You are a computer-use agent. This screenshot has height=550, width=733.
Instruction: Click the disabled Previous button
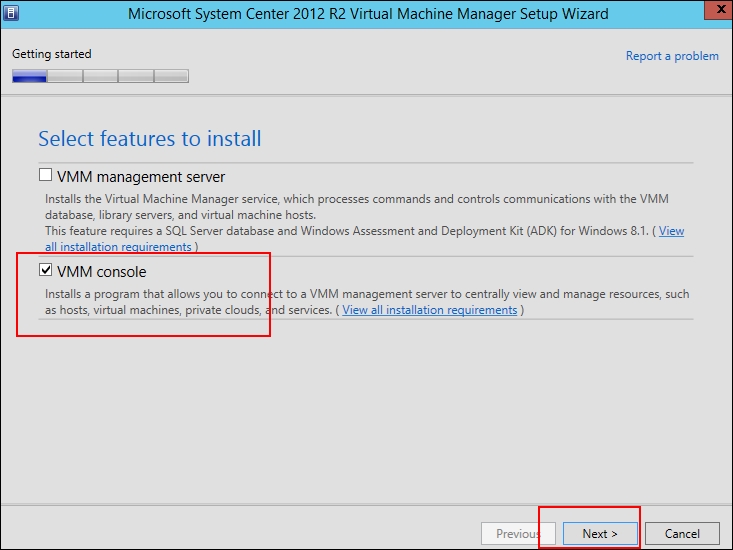coord(518,533)
